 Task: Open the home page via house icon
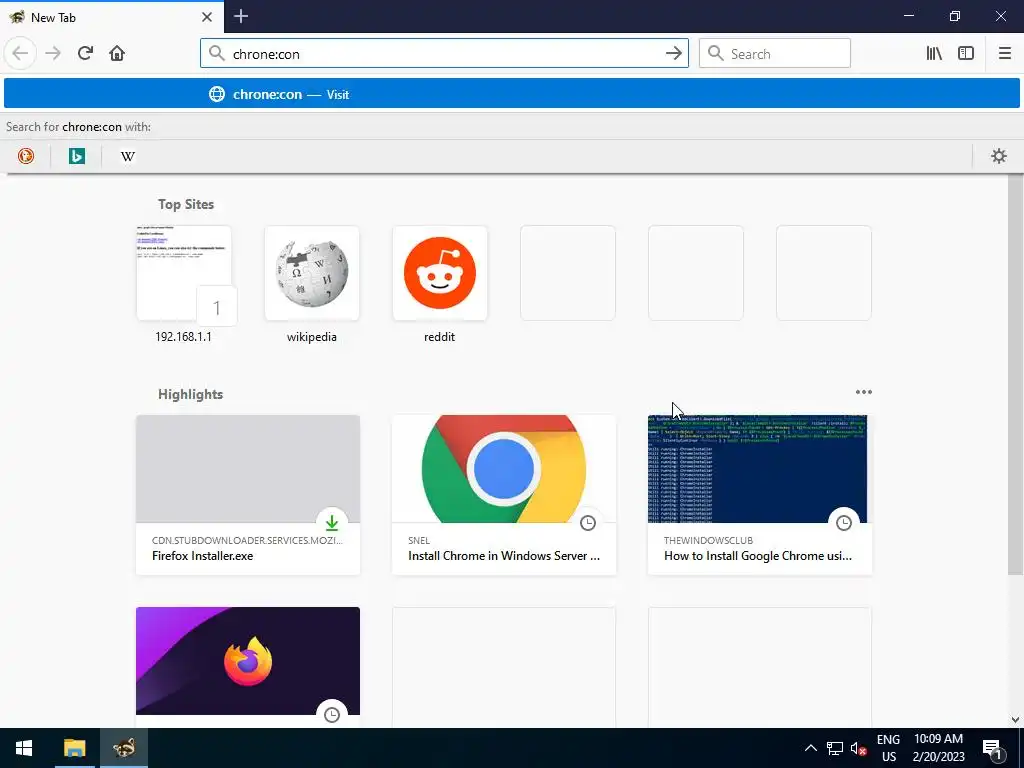[117, 53]
